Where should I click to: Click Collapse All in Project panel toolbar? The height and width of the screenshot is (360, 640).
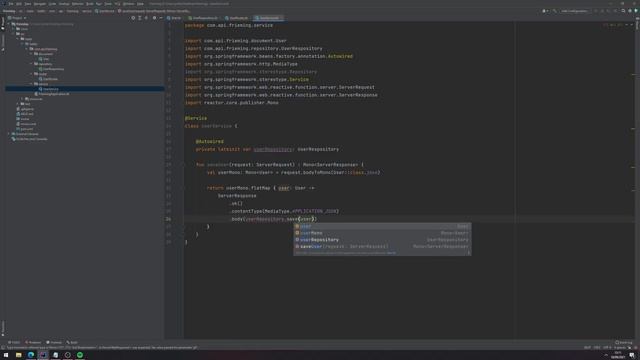[146, 18]
